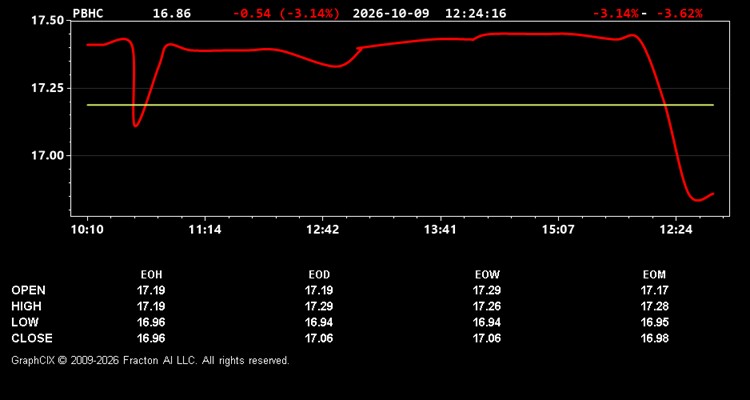Click the timestamp 12:24:16
The width and height of the screenshot is (750, 400).
coord(475,13)
